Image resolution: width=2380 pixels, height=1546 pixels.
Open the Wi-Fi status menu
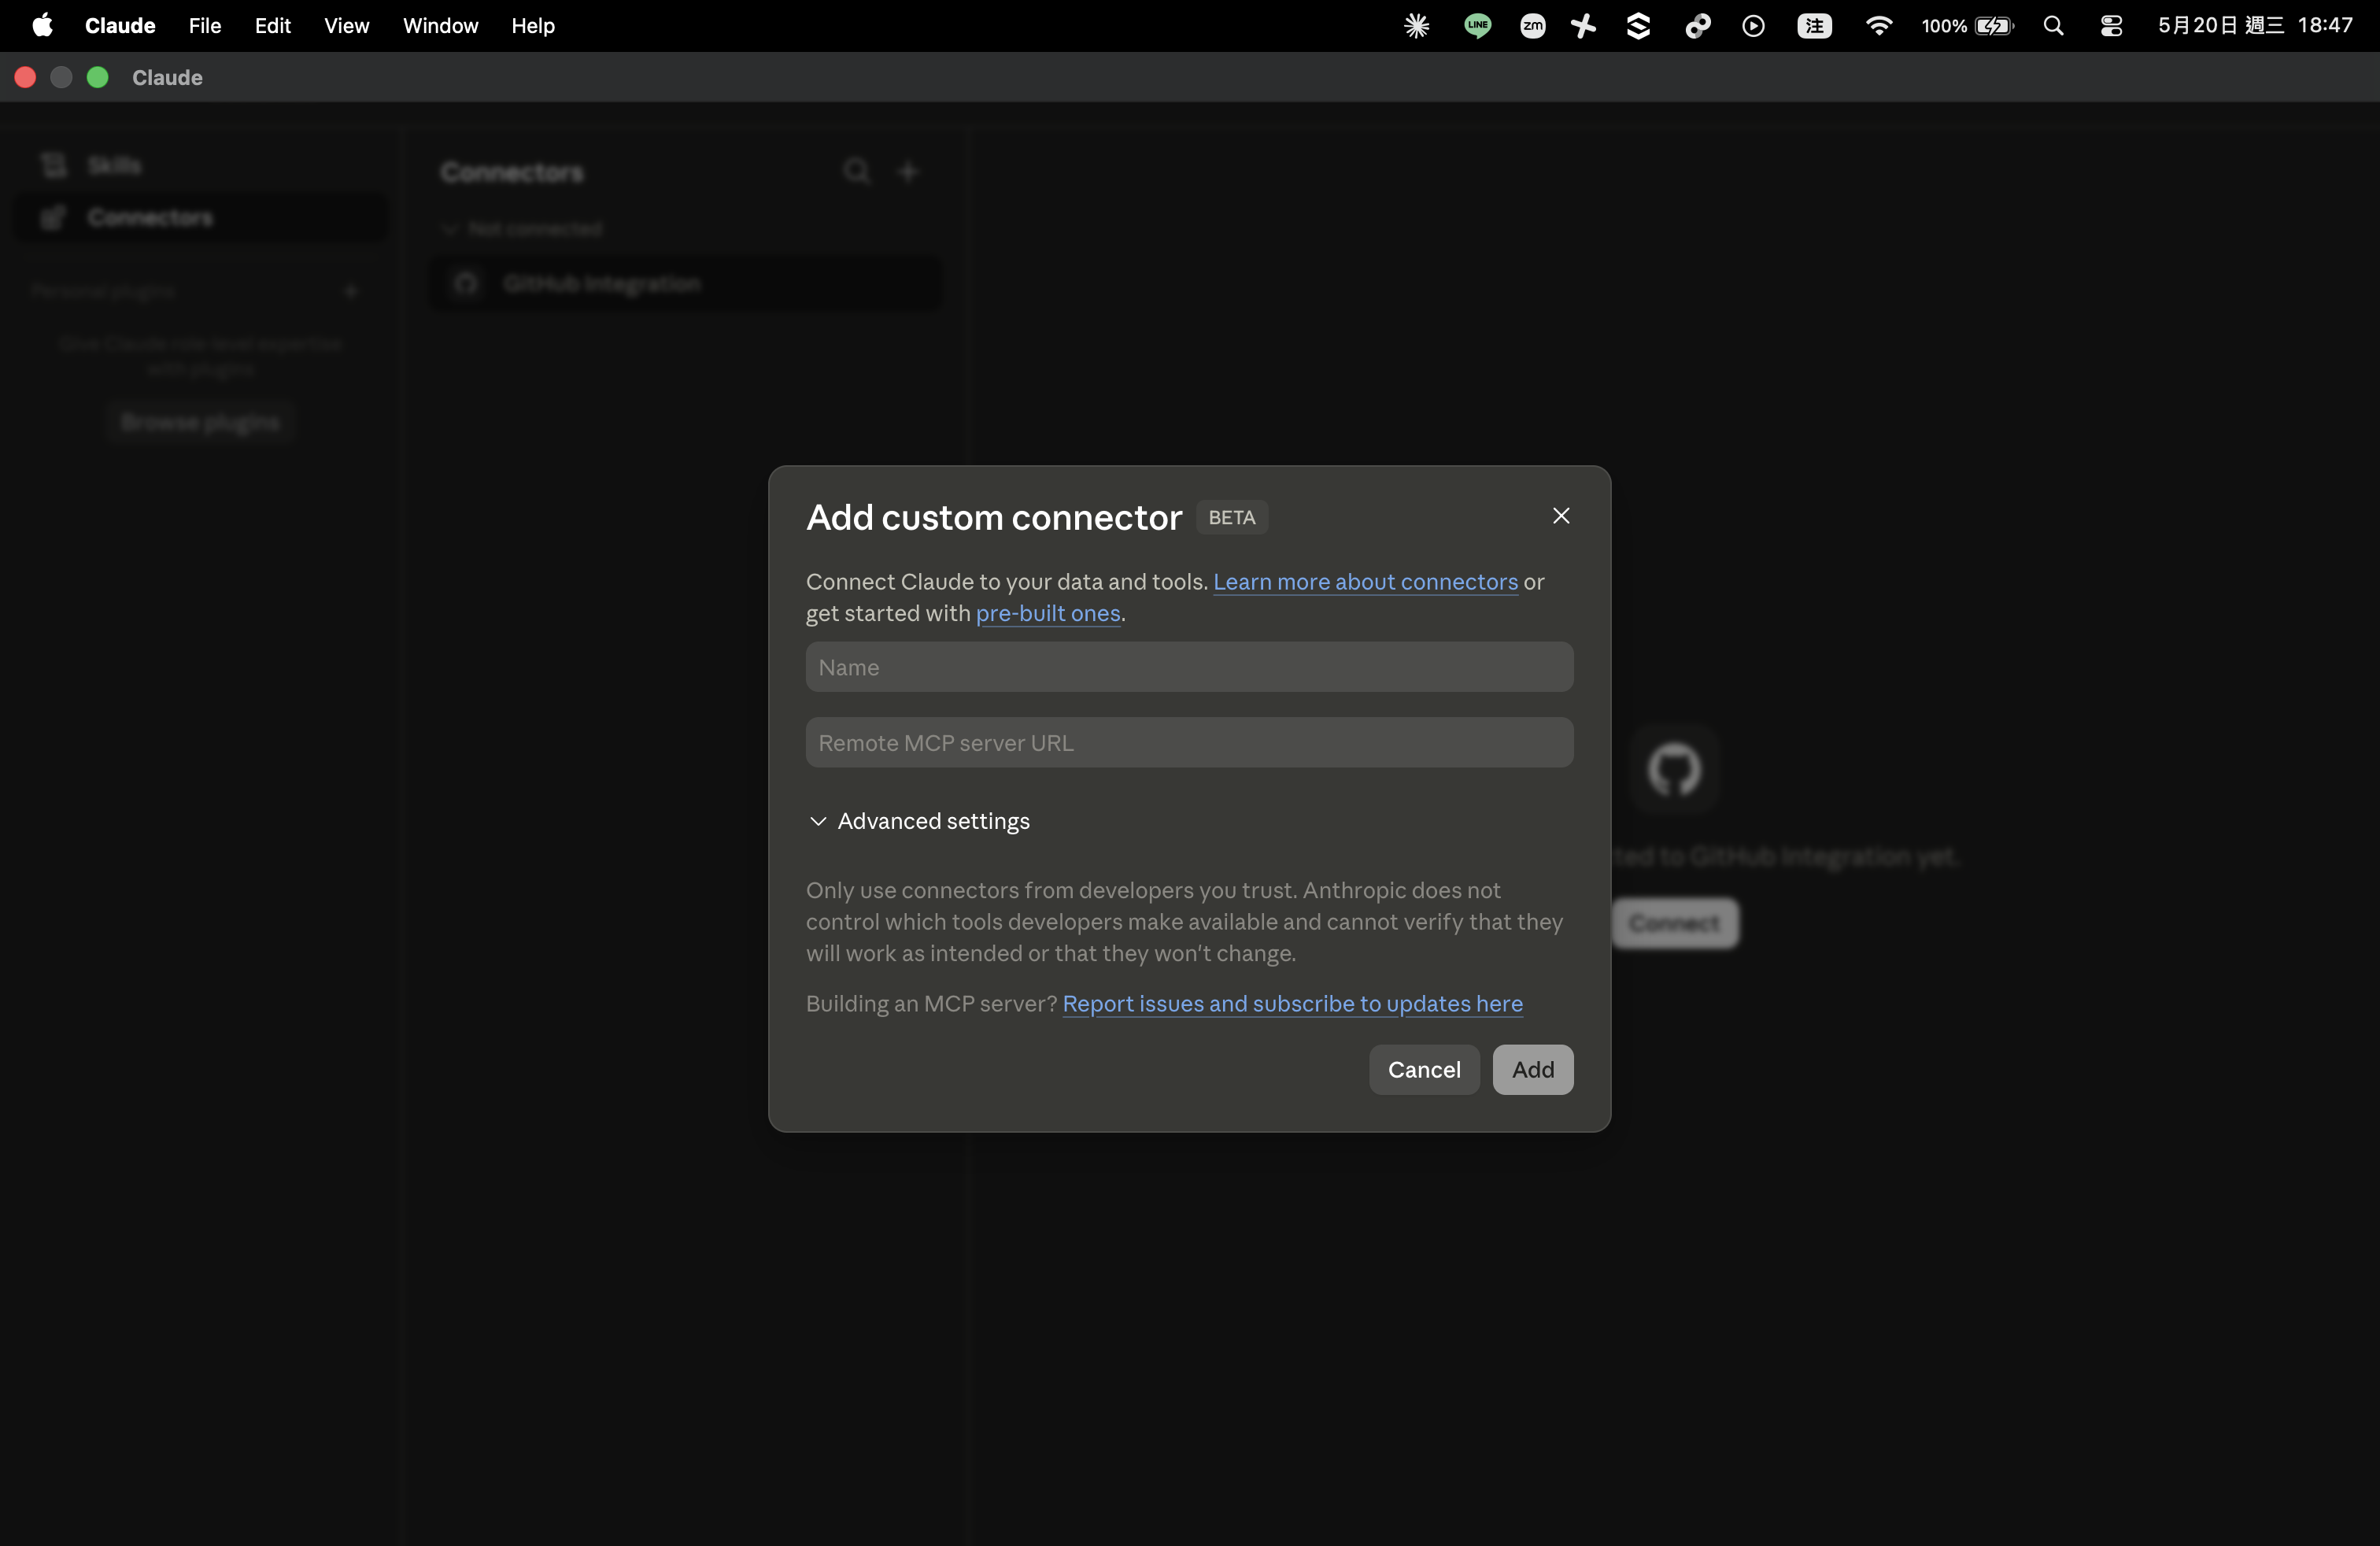[1878, 26]
